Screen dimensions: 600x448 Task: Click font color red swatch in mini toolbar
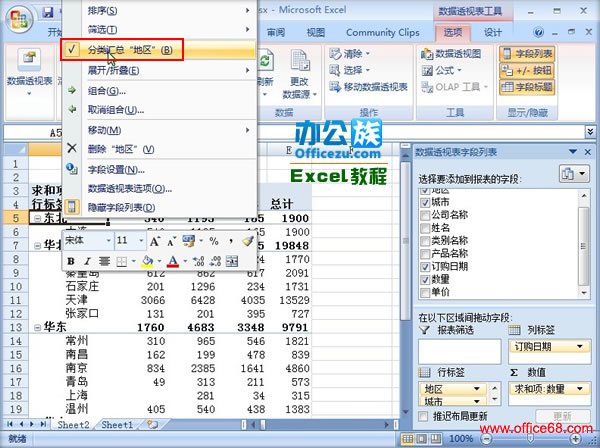pyautogui.click(x=173, y=261)
